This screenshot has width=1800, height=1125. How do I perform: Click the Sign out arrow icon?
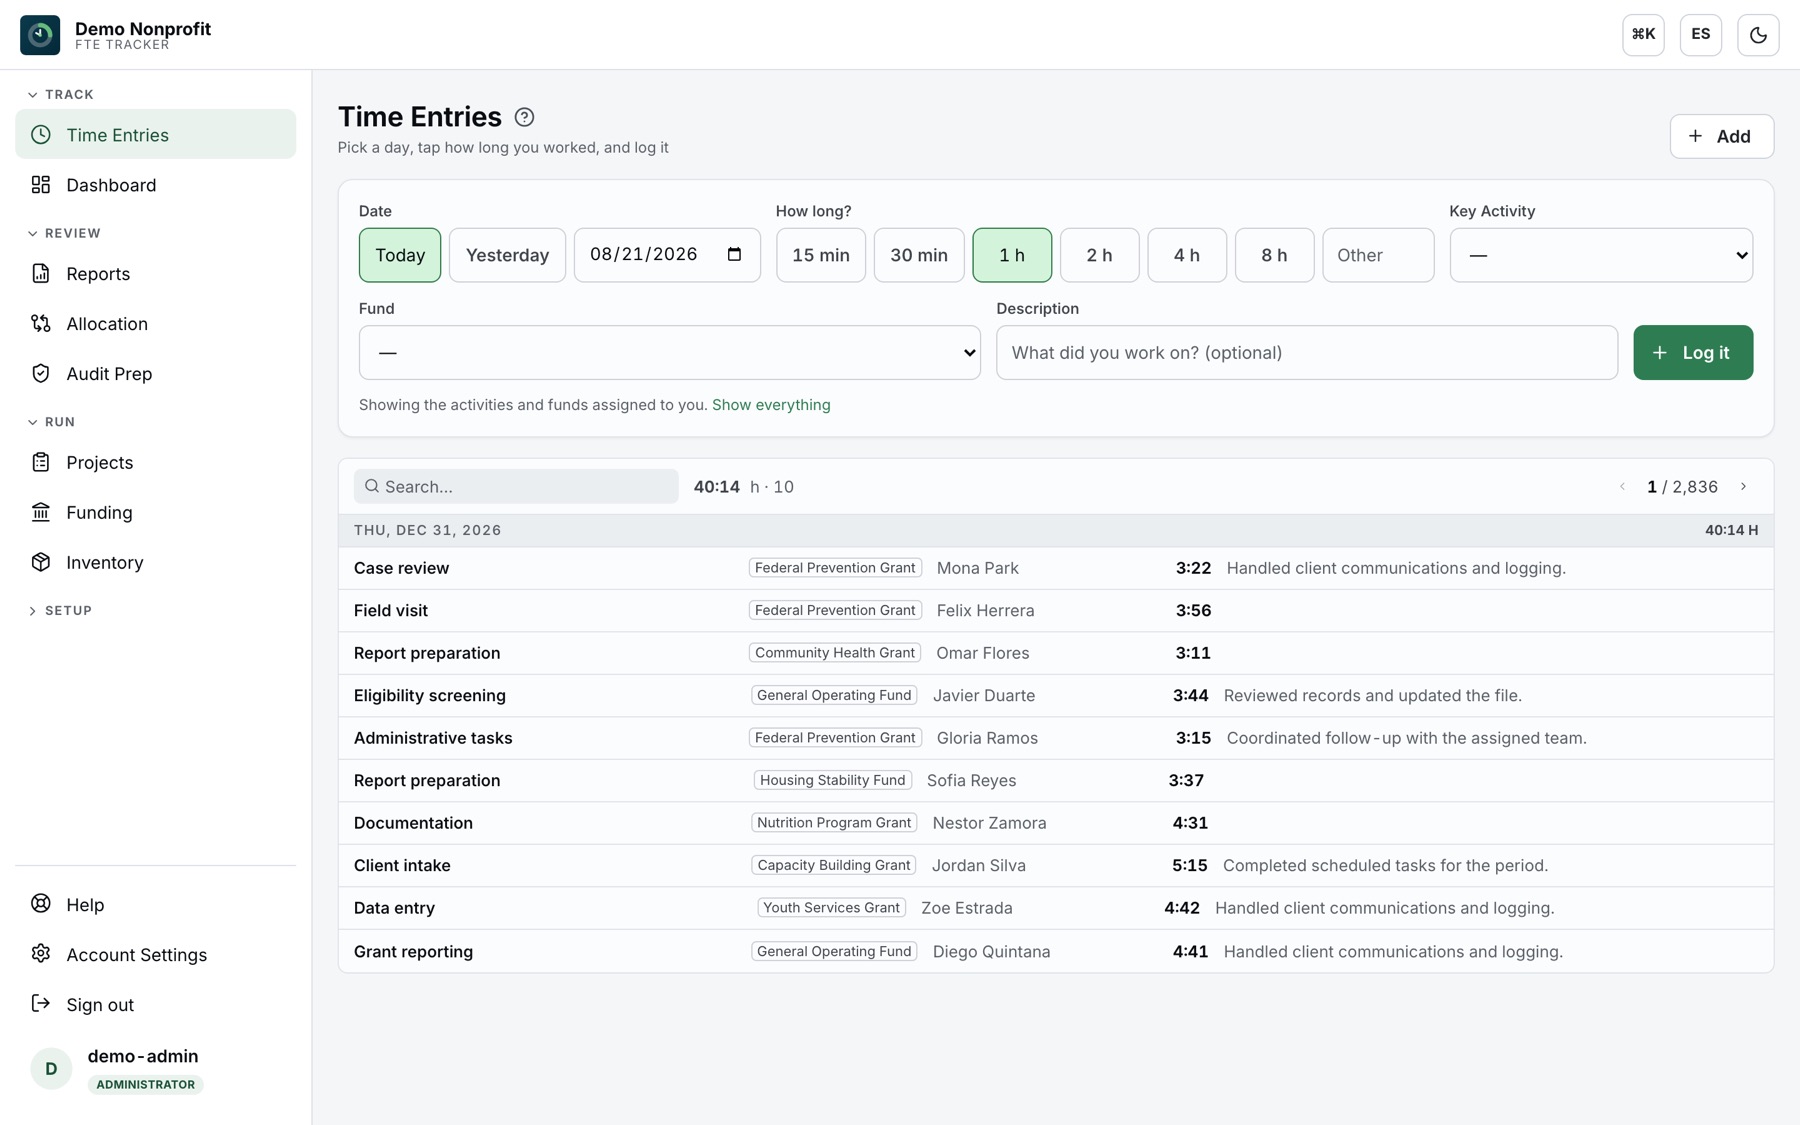(41, 1004)
